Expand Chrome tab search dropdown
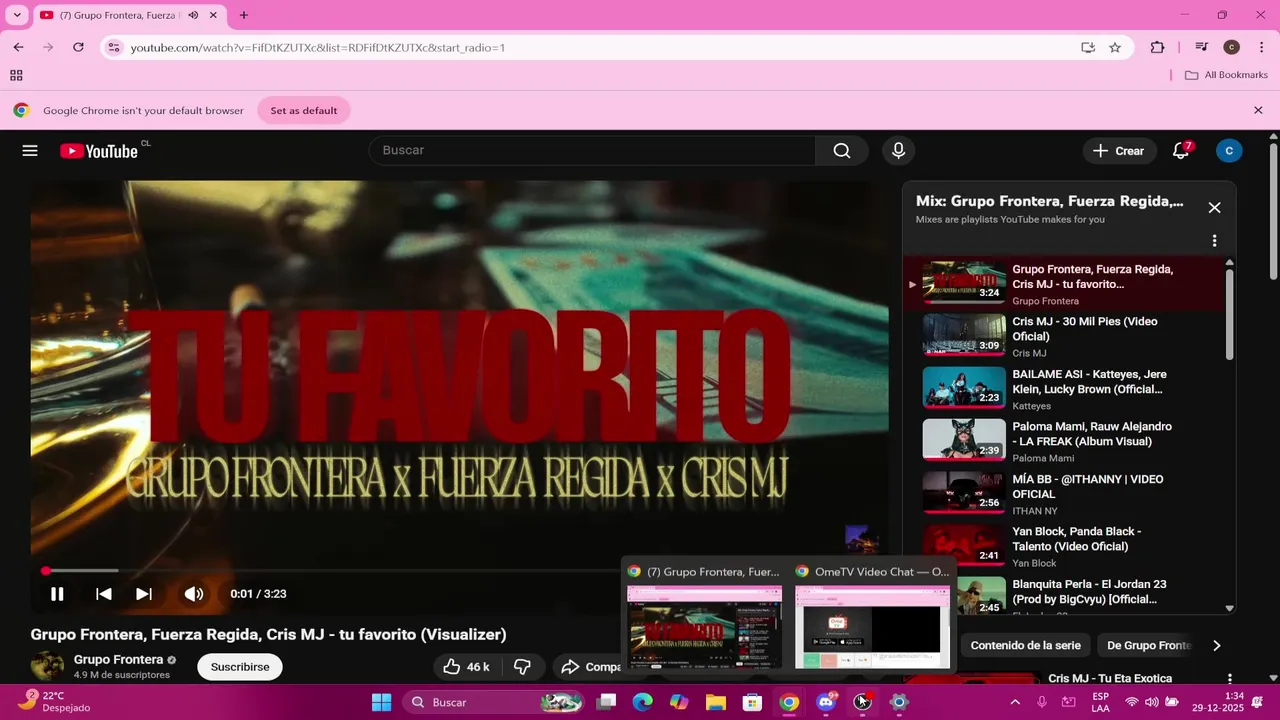The width and height of the screenshot is (1280, 720). [17, 15]
